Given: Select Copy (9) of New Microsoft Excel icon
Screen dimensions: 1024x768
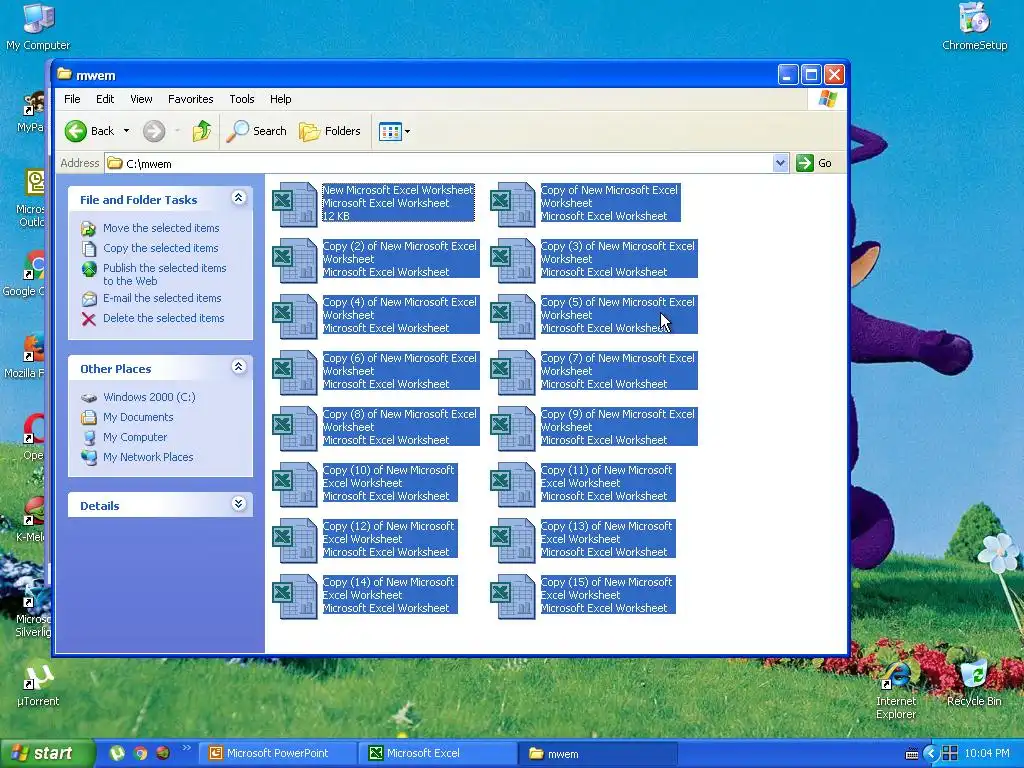Looking at the screenshot, I should (513, 429).
